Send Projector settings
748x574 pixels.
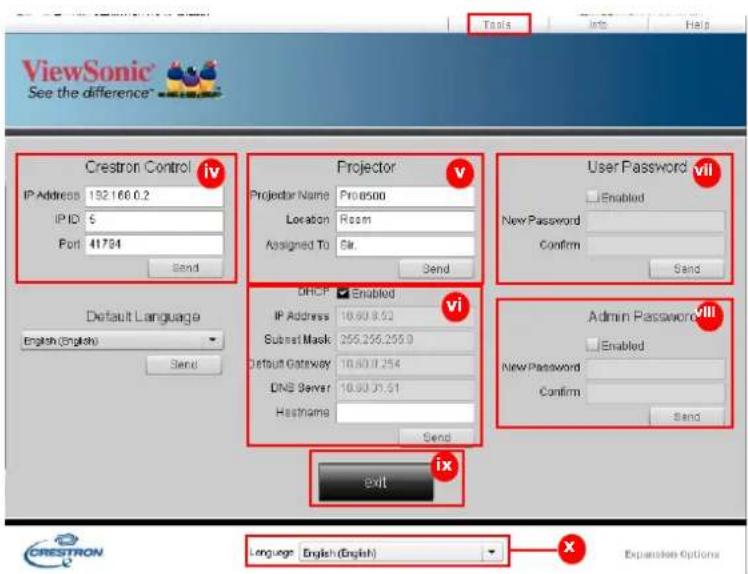(436, 269)
